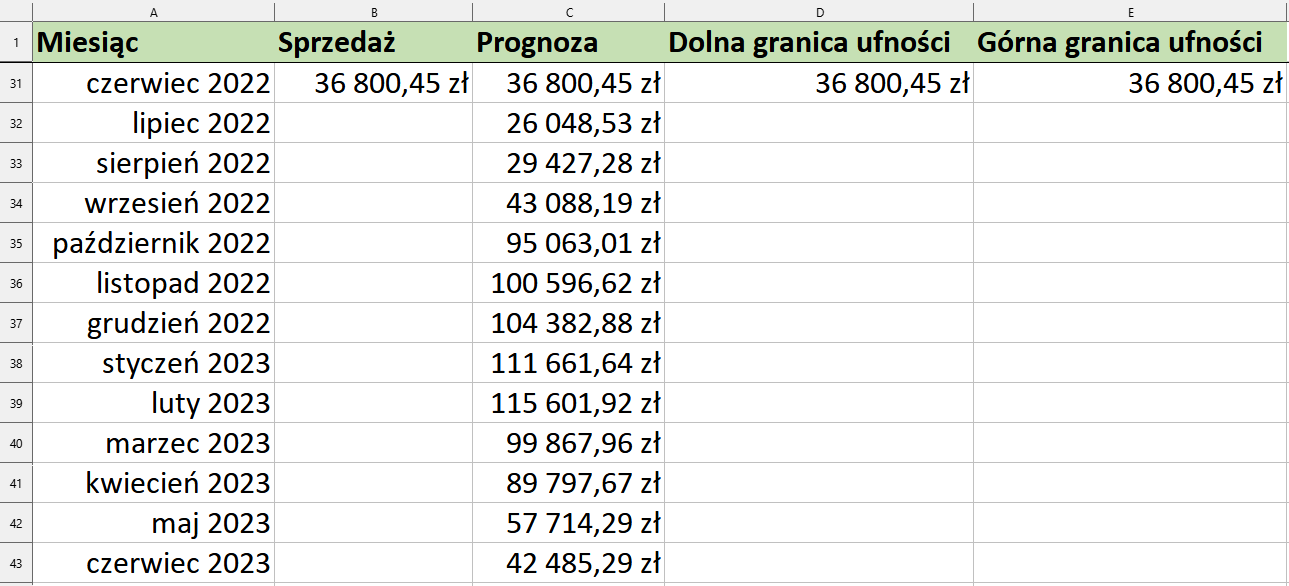Select column E header

click(1131, 11)
